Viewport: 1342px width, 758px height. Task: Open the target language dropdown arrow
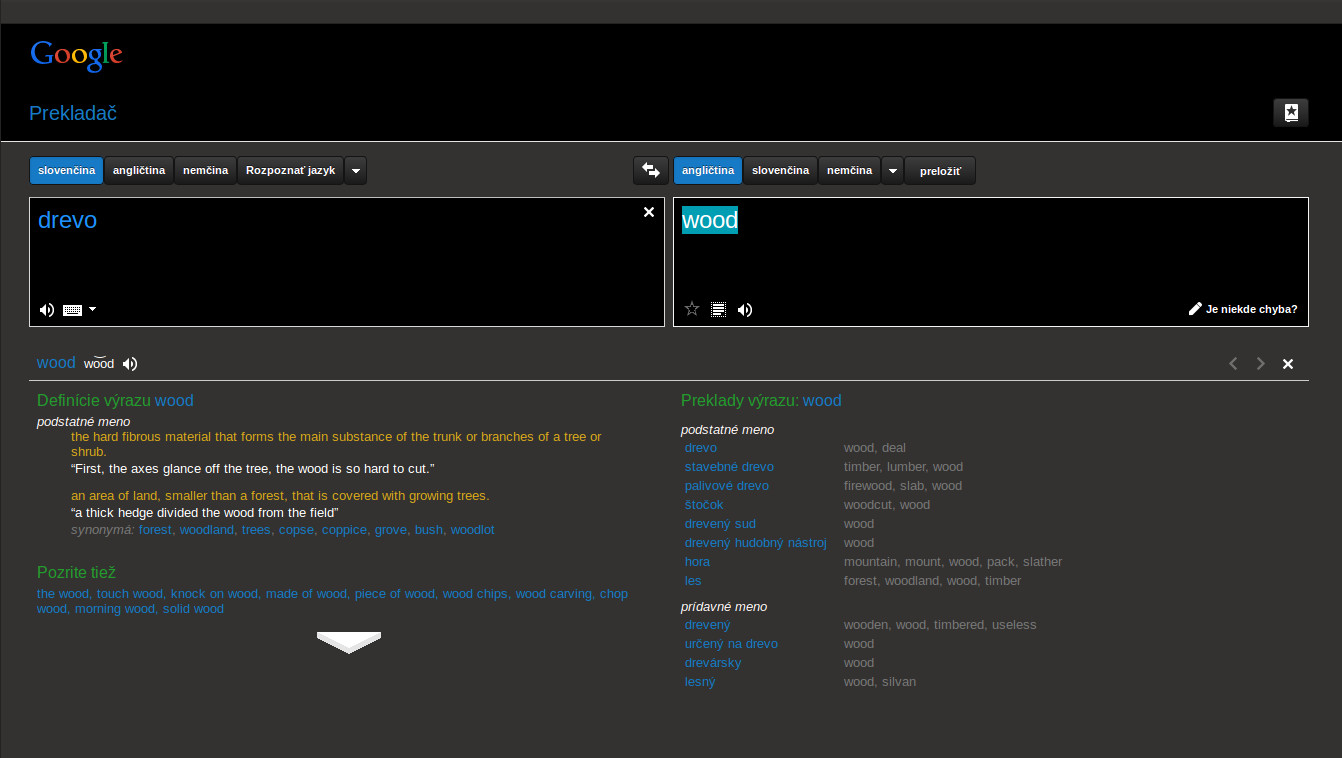[x=892, y=171]
